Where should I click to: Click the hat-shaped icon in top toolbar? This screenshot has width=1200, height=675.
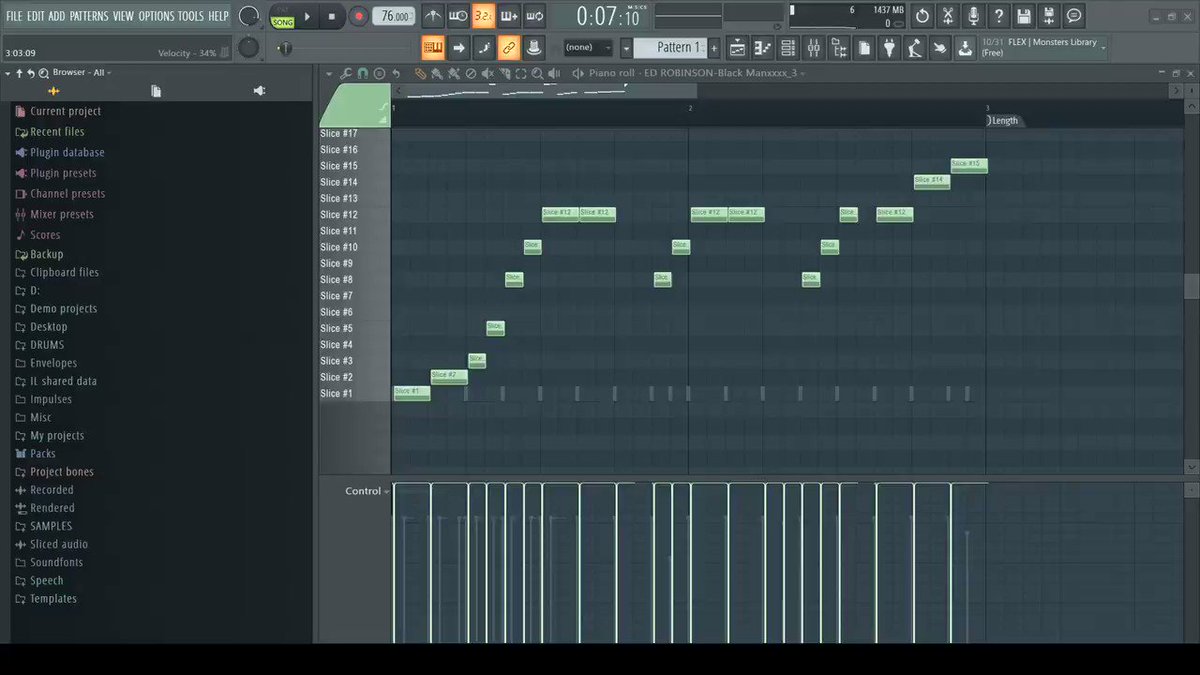point(534,47)
